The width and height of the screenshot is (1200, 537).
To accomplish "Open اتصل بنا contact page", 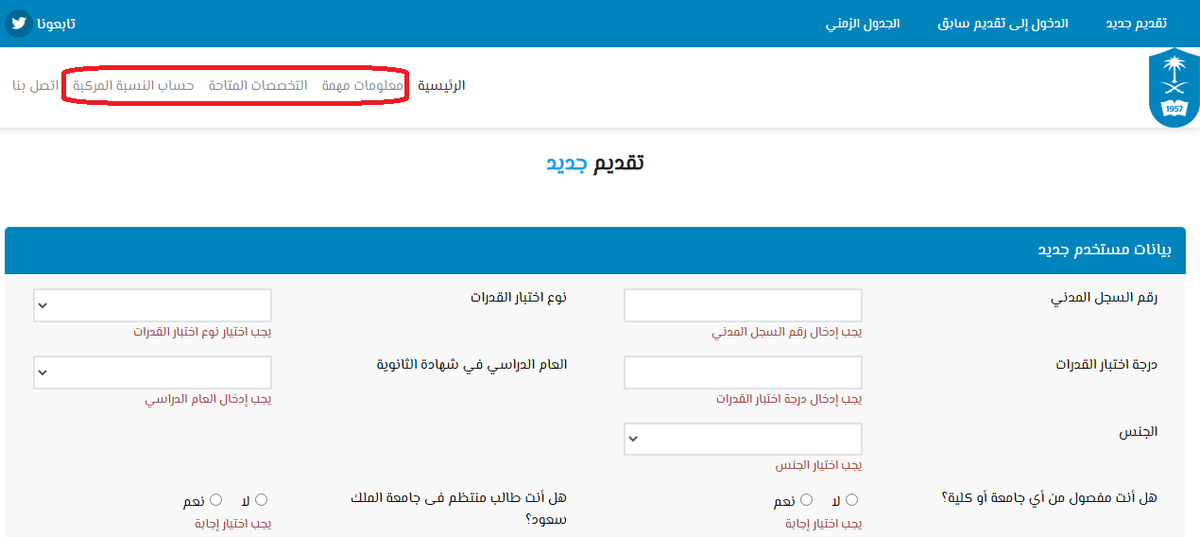I will [36, 85].
